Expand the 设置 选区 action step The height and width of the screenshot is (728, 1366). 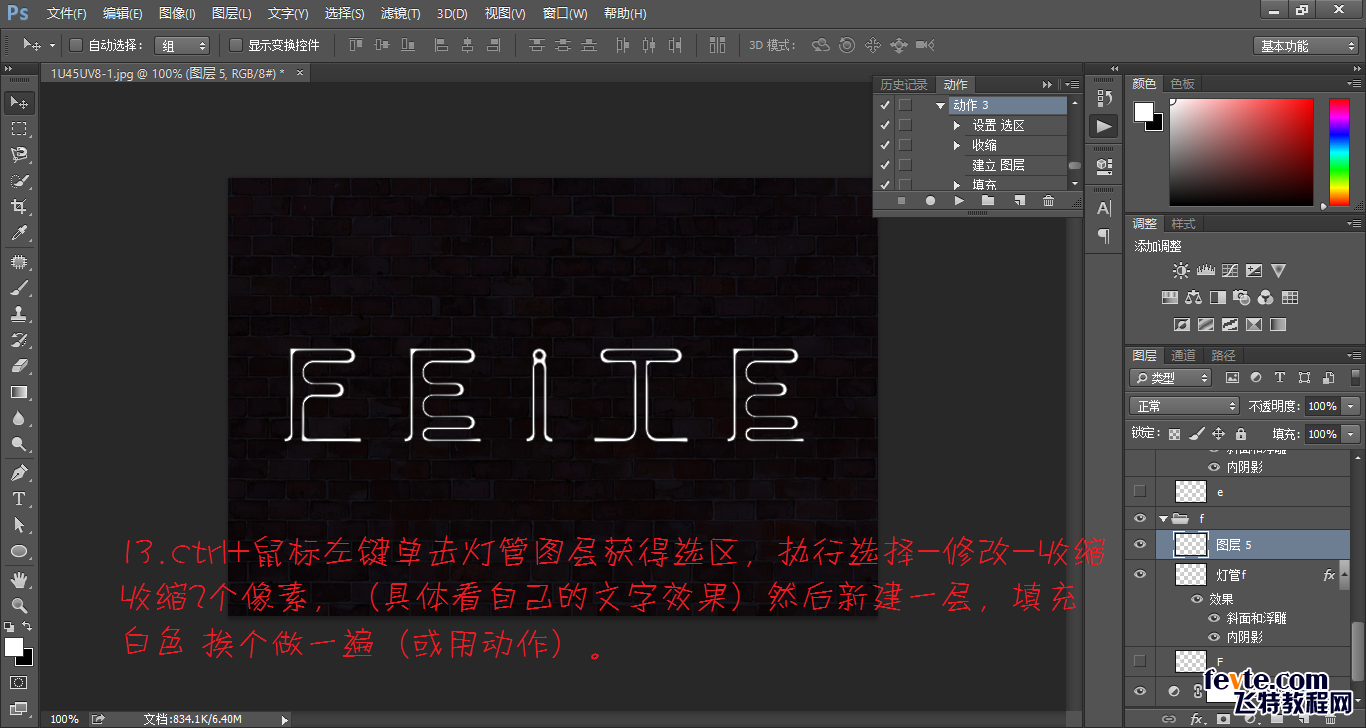[x=957, y=125]
